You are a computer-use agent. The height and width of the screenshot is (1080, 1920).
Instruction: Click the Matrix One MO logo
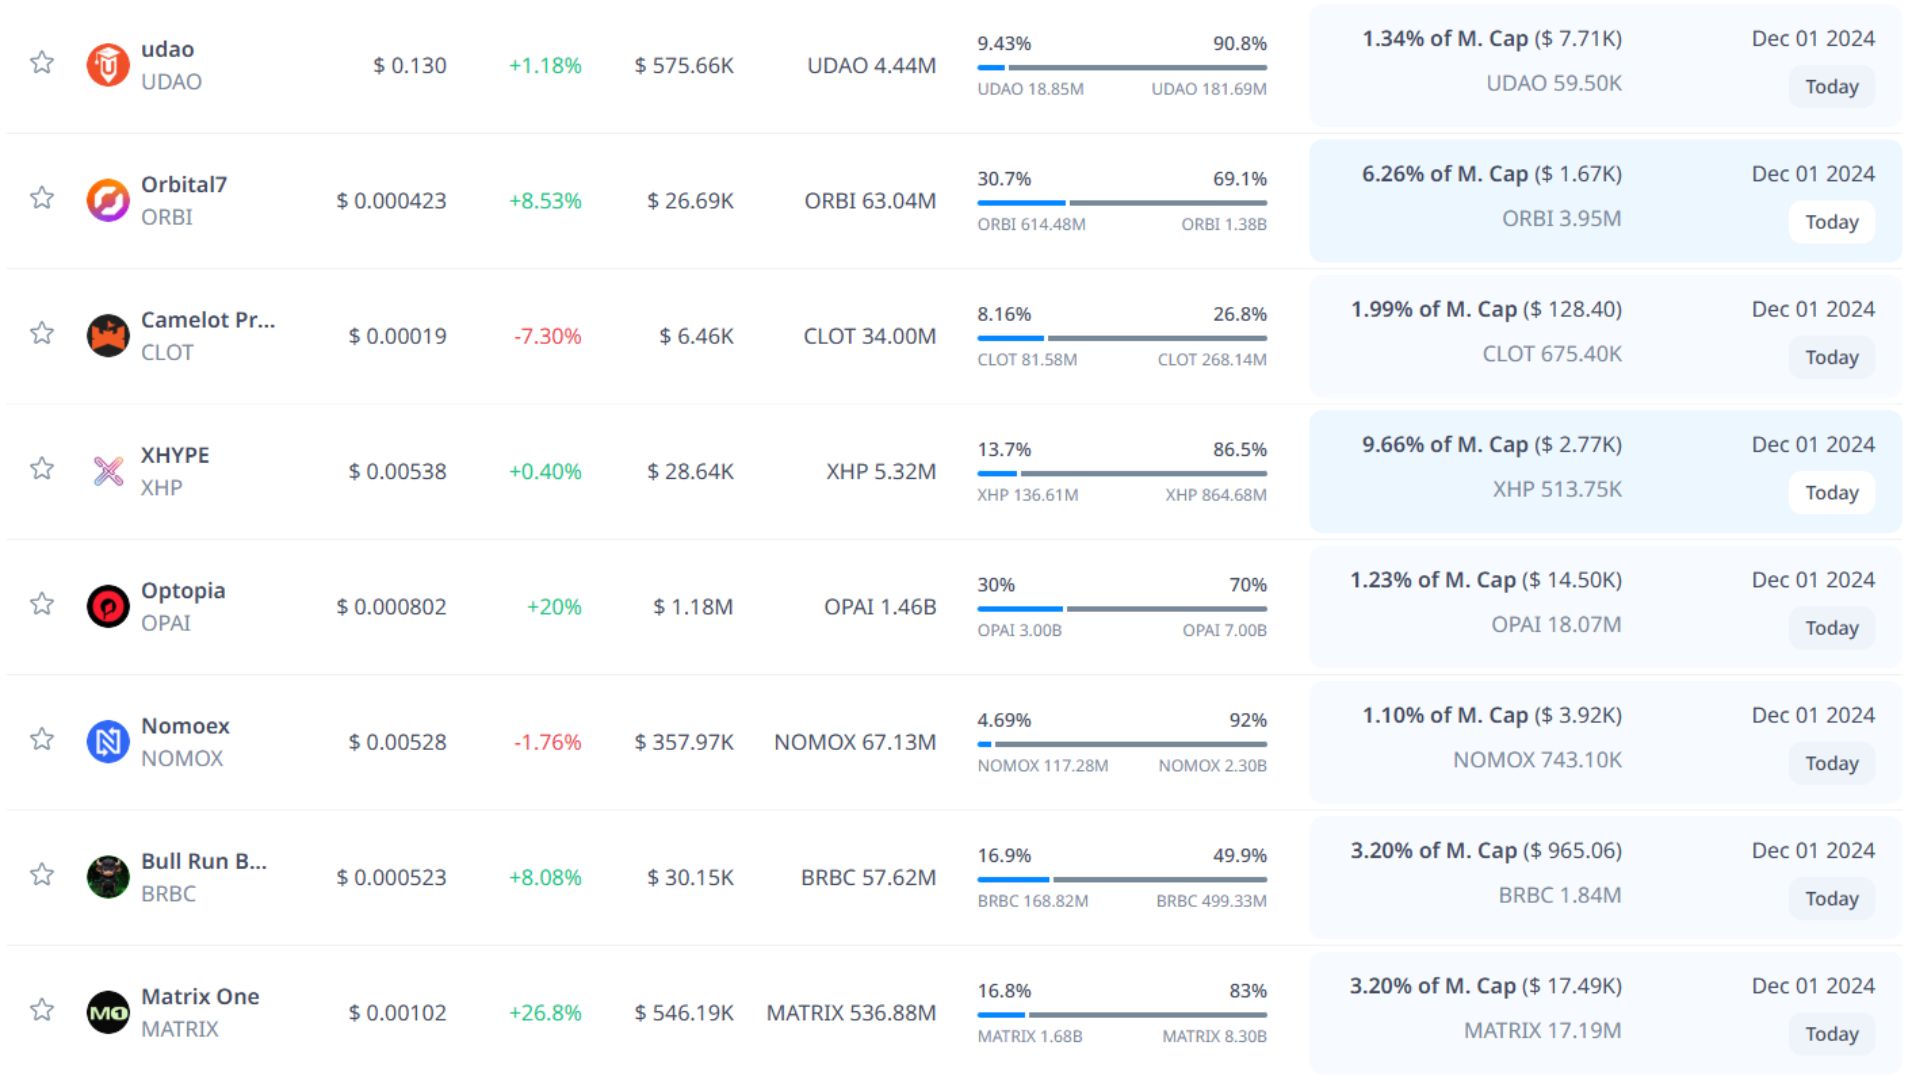(x=108, y=1012)
